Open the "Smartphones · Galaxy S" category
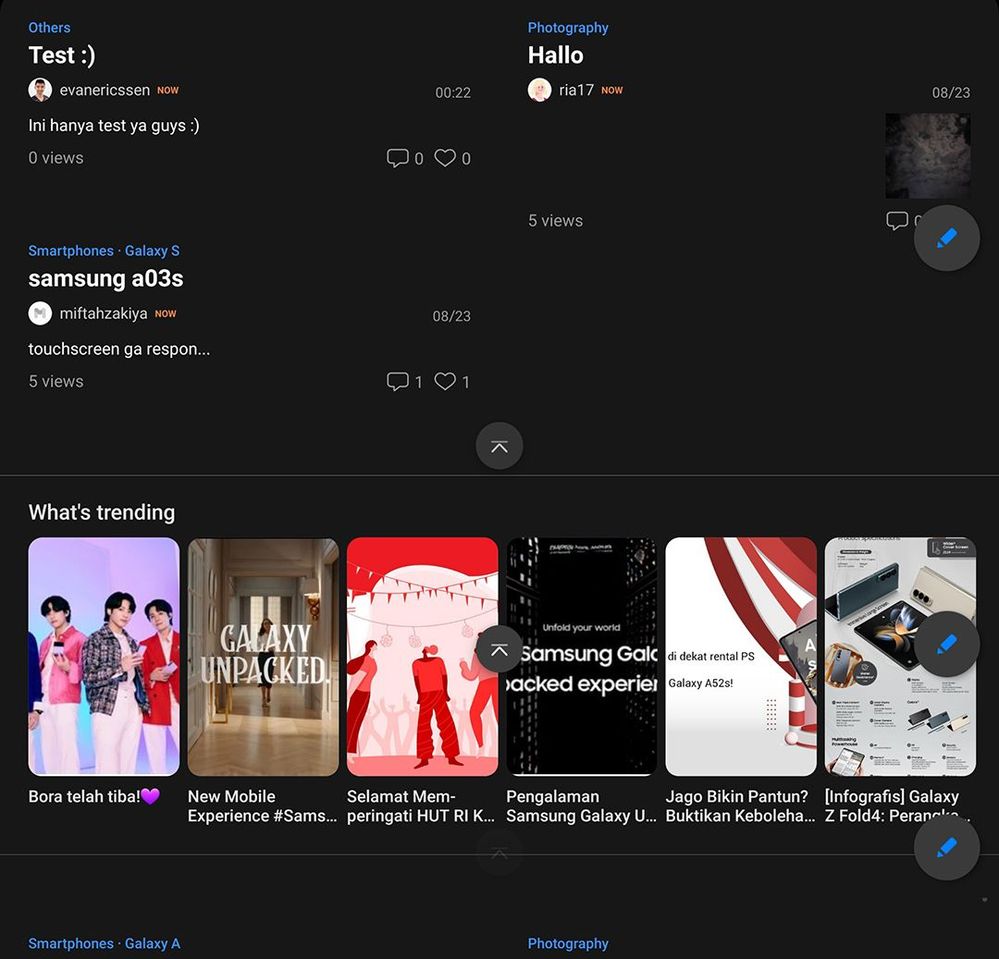Viewport: 999px width, 959px height. tap(104, 250)
